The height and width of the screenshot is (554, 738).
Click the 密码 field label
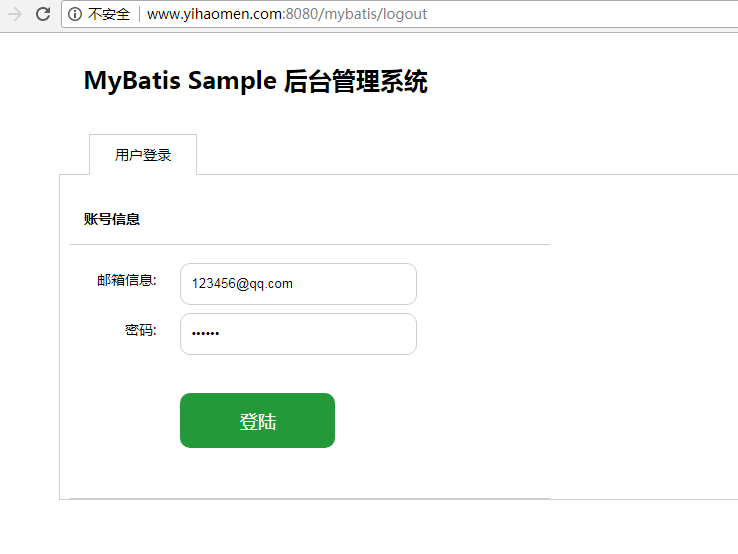(x=141, y=330)
